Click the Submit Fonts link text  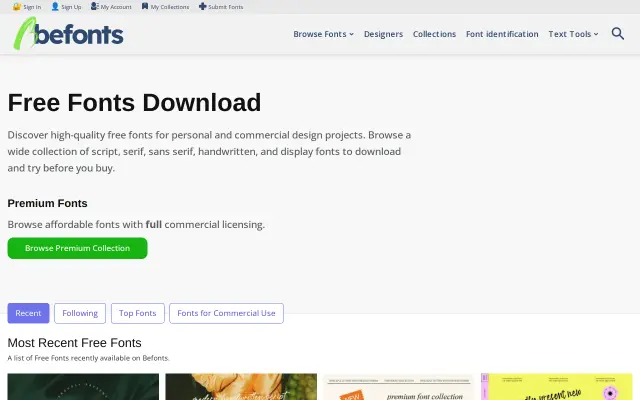click(226, 7)
